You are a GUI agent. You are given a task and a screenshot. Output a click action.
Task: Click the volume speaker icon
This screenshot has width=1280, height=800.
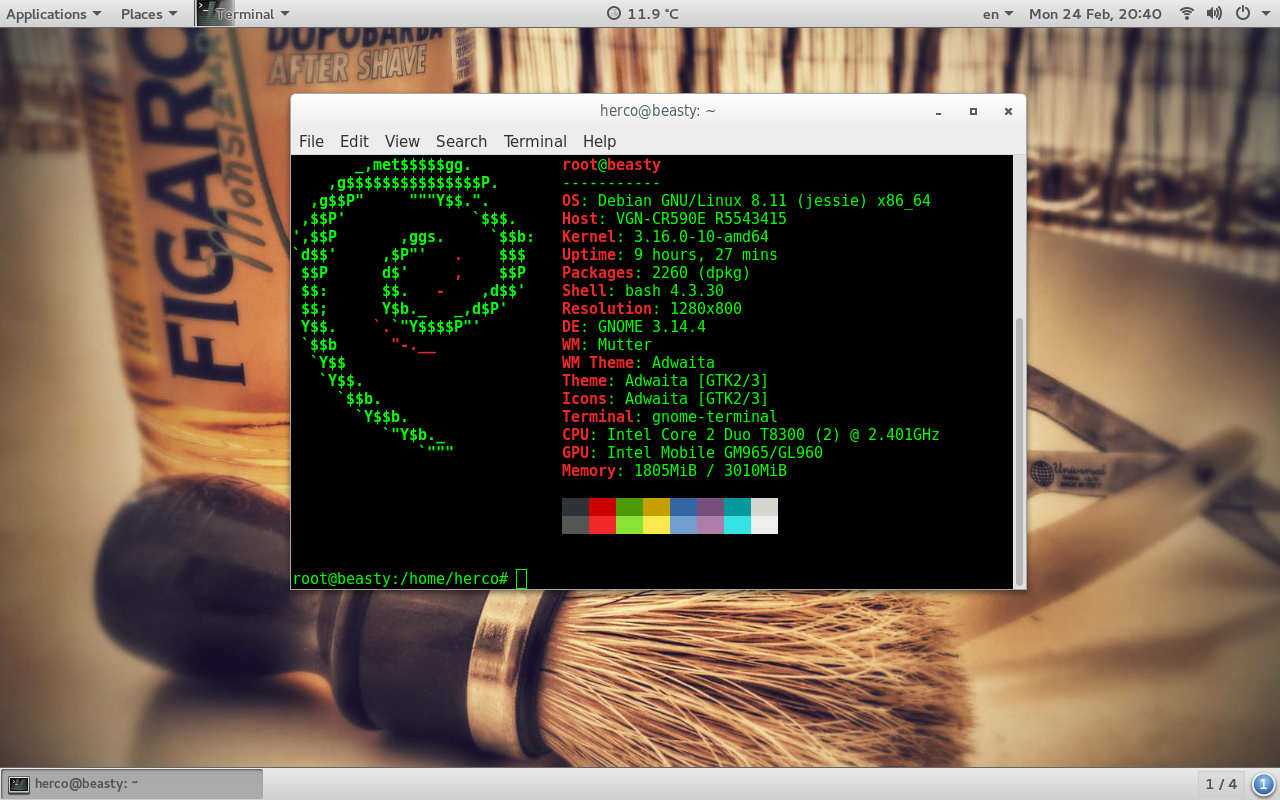pos(1215,14)
